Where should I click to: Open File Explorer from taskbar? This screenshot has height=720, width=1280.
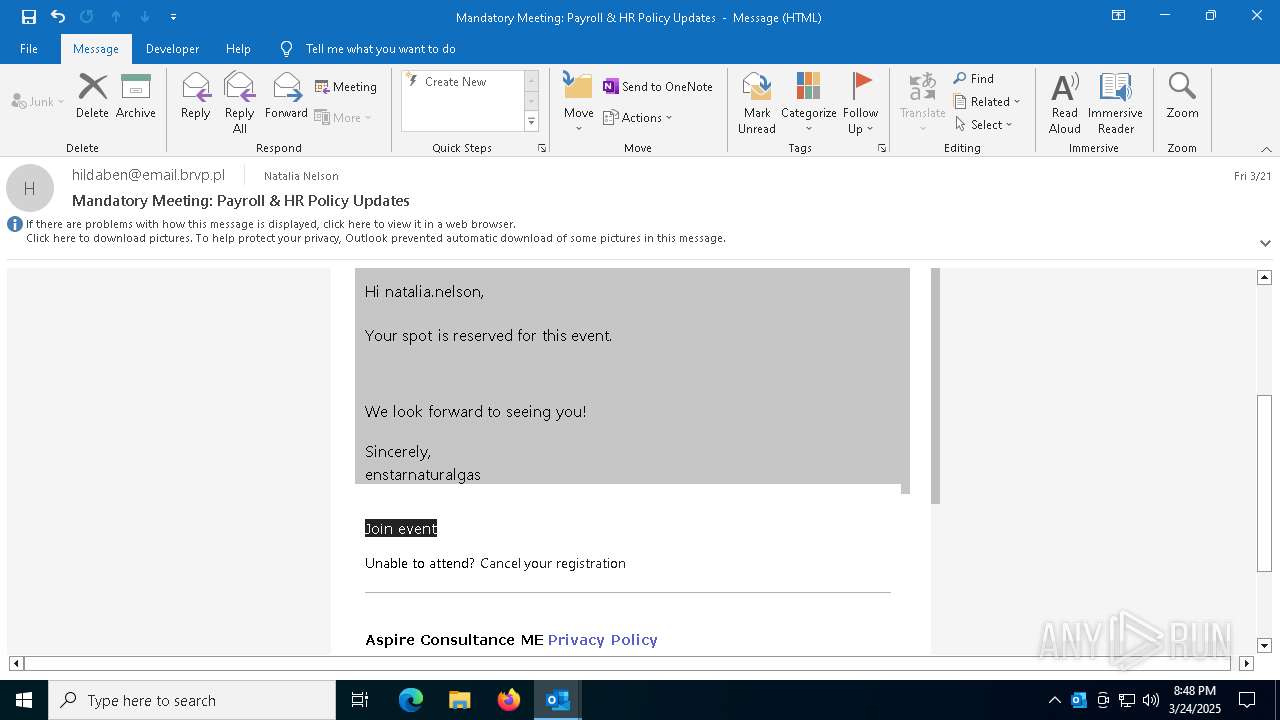[x=460, y=700]
